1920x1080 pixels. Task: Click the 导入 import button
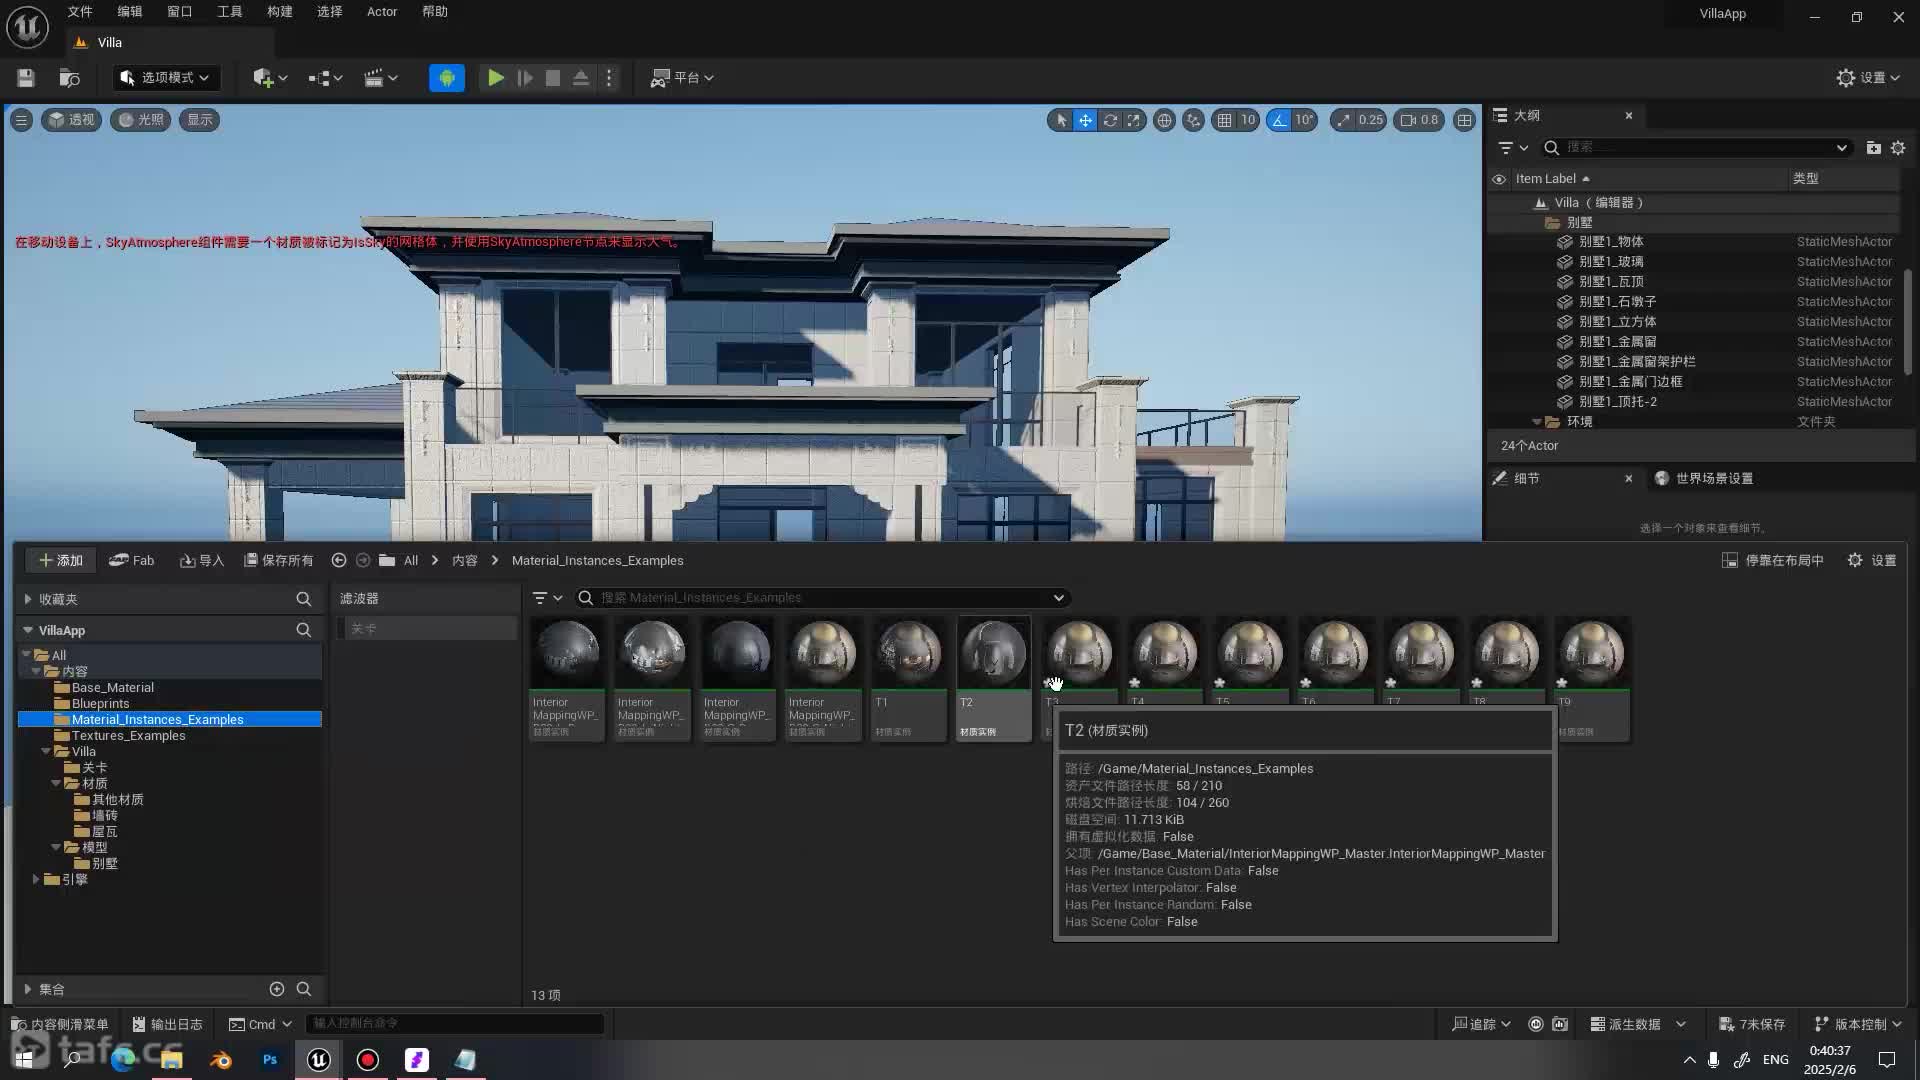[x=202, y=561]
